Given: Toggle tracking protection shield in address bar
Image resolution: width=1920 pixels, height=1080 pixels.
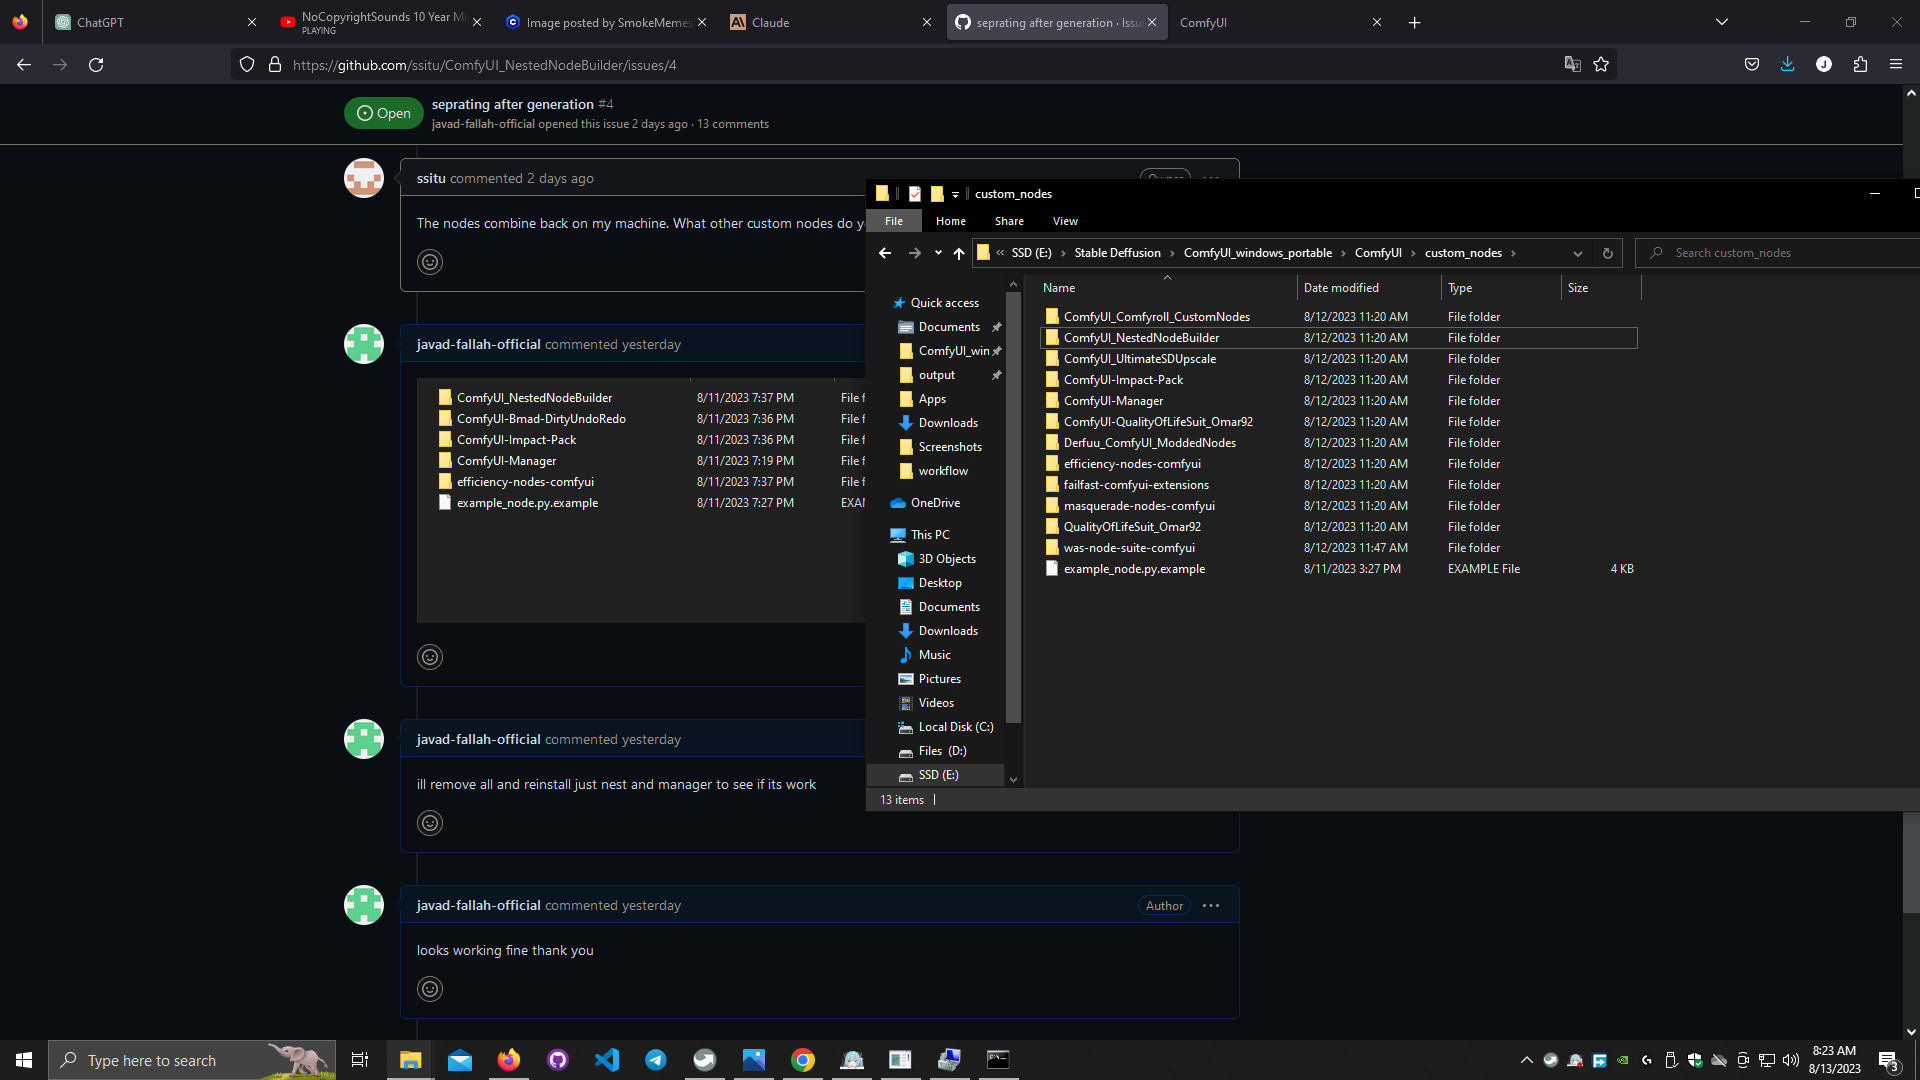Looking at the screenshot, I should (246, 64).
